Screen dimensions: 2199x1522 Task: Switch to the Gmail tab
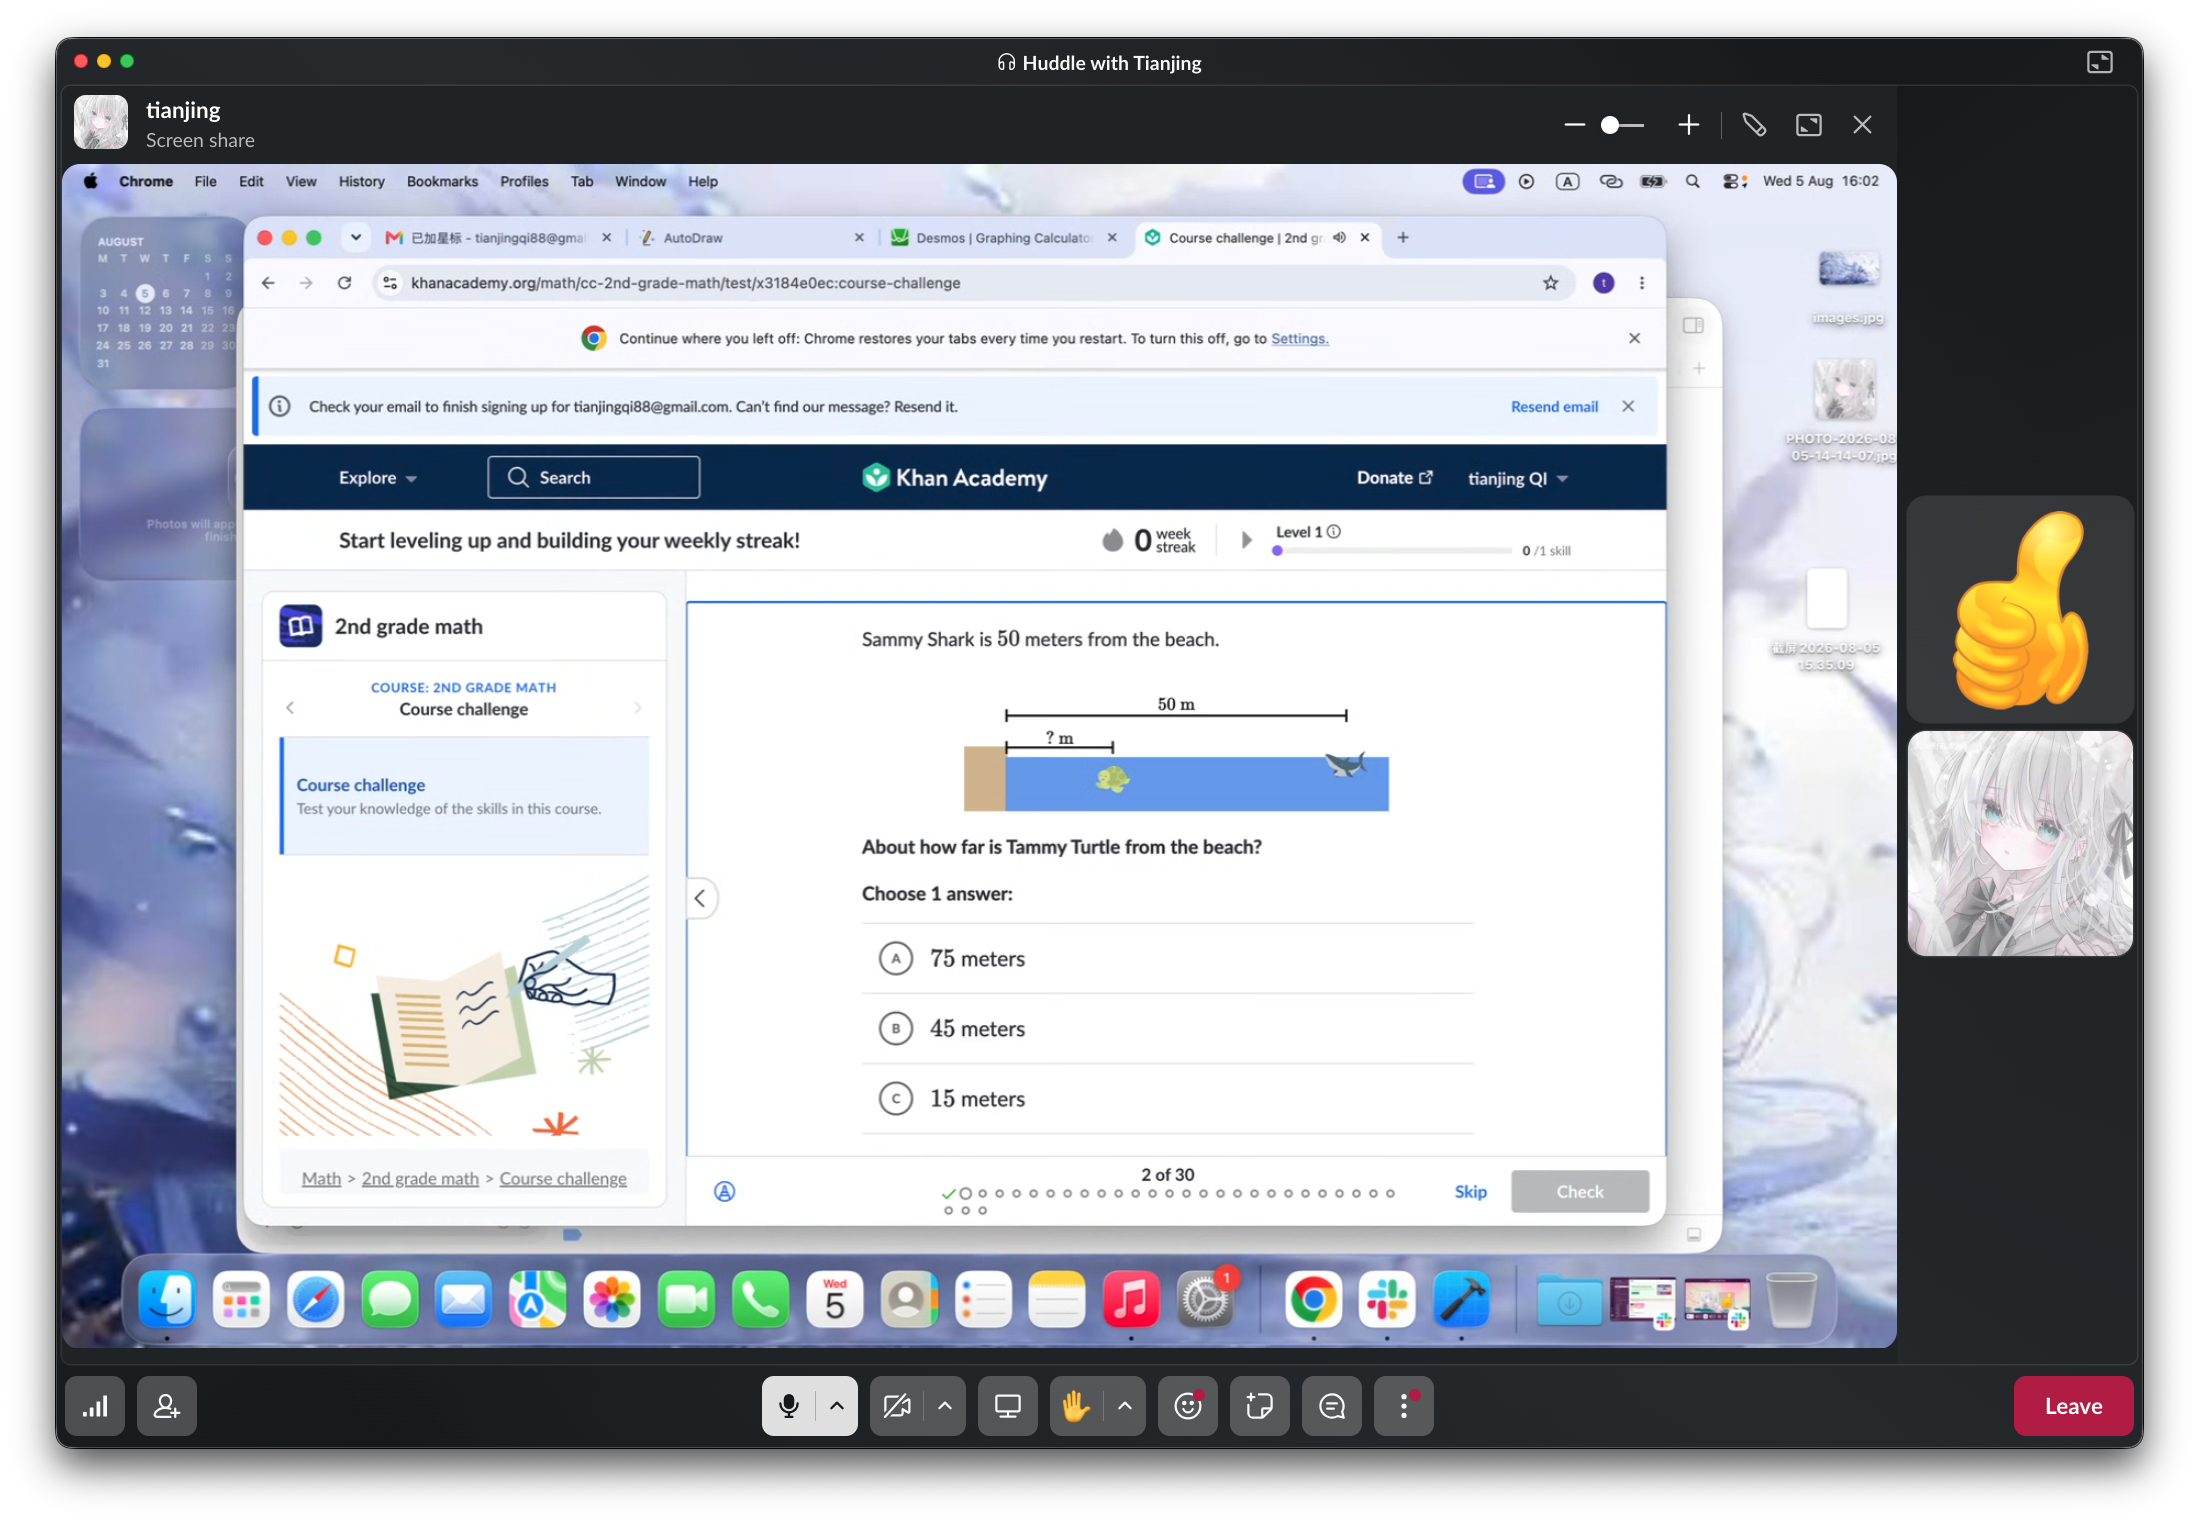[499, 238]
